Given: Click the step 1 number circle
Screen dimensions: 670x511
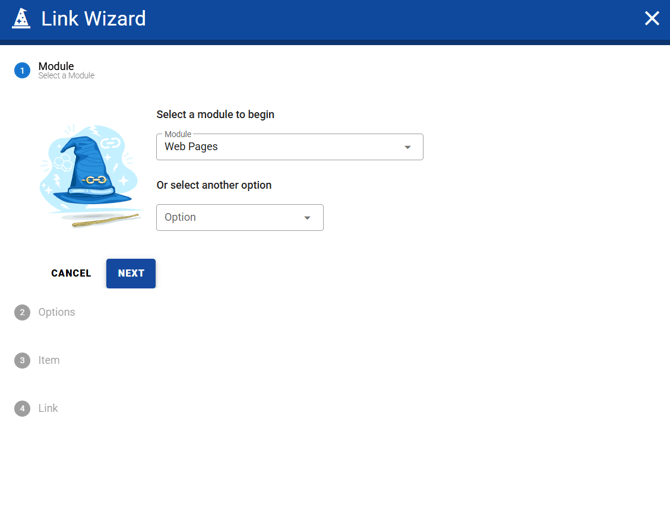Looking at the screenshot, I should [x=22, y=70].
